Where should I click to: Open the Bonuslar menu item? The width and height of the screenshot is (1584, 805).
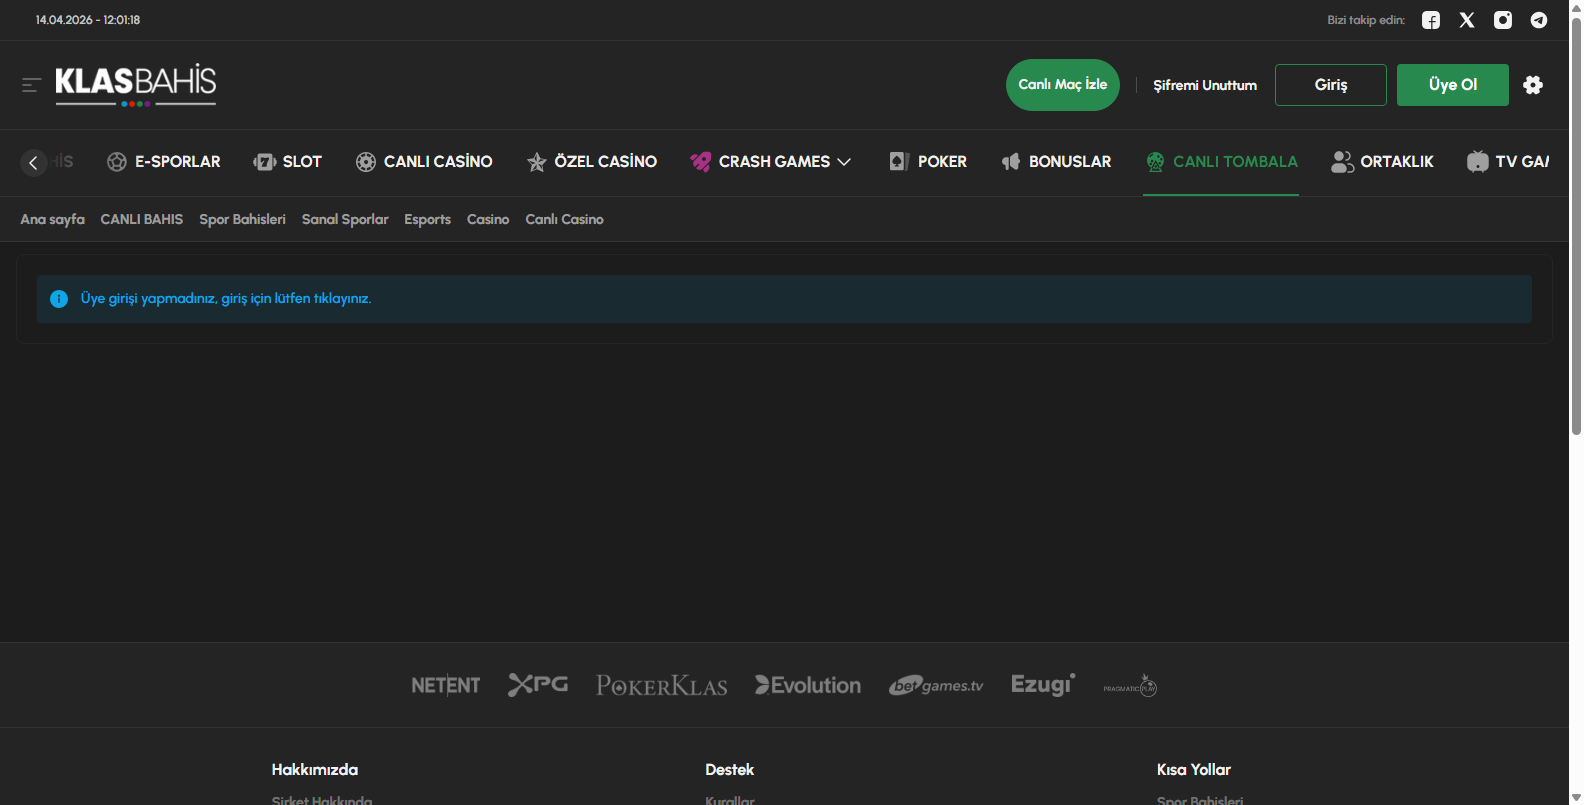pyautogui.click(x=1057, y=162)
